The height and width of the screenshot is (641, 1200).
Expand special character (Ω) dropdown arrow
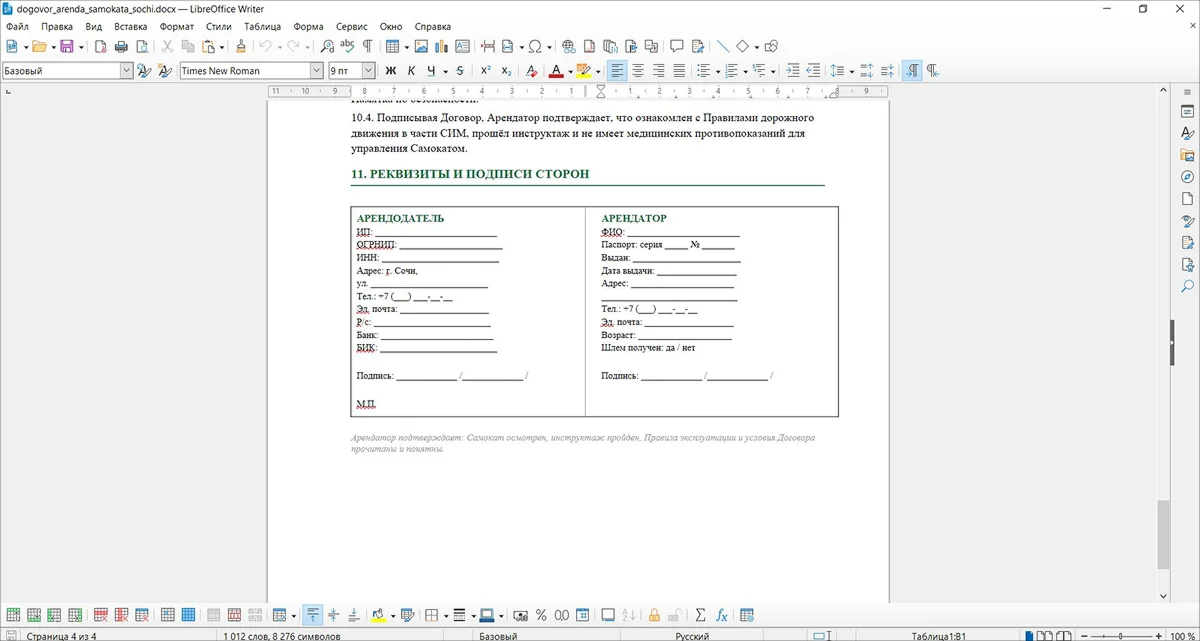[x=549, y=47]
